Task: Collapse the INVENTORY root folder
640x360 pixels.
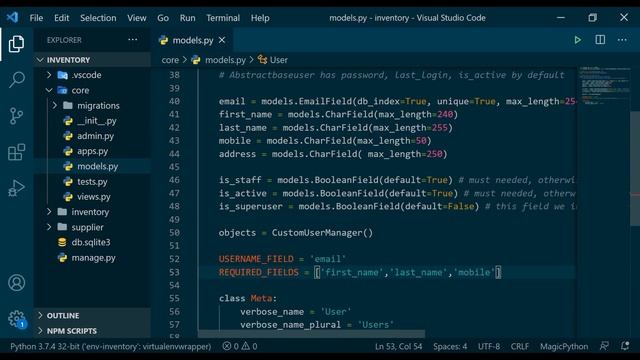Action: 40,60
